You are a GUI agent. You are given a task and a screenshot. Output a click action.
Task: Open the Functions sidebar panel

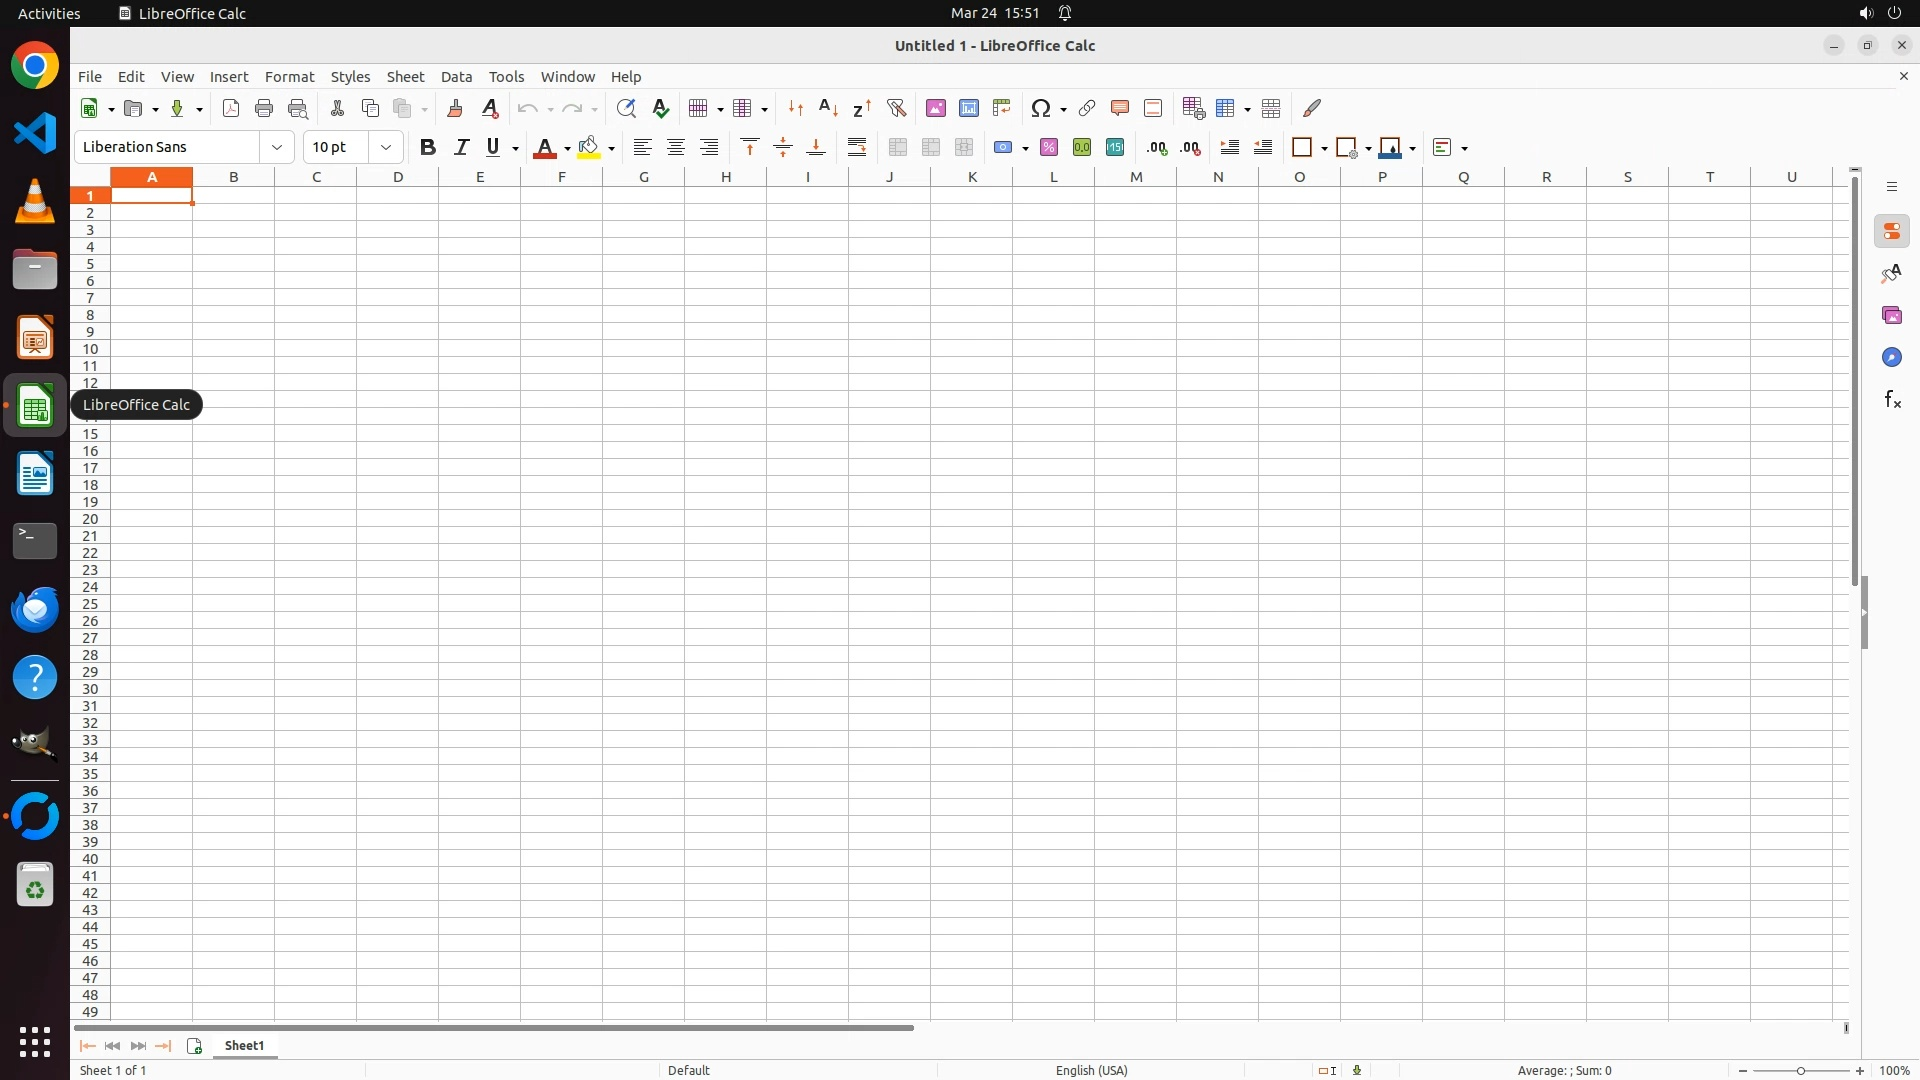click(1892, 400)
